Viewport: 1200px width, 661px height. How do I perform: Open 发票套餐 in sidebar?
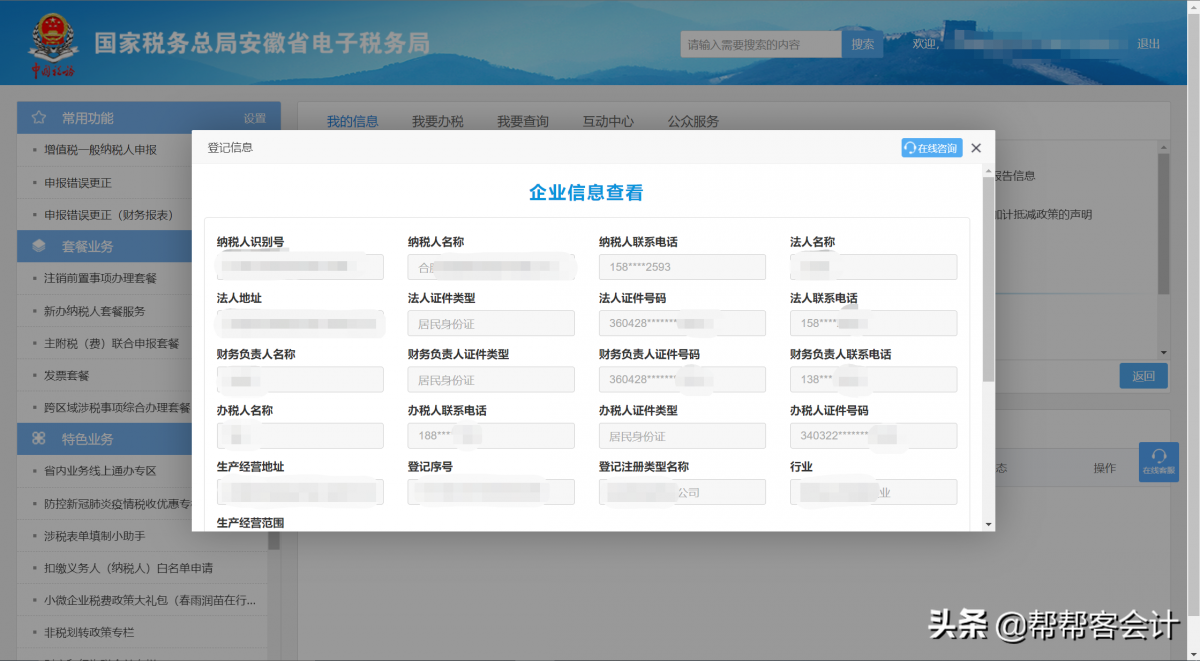[67, 376]
